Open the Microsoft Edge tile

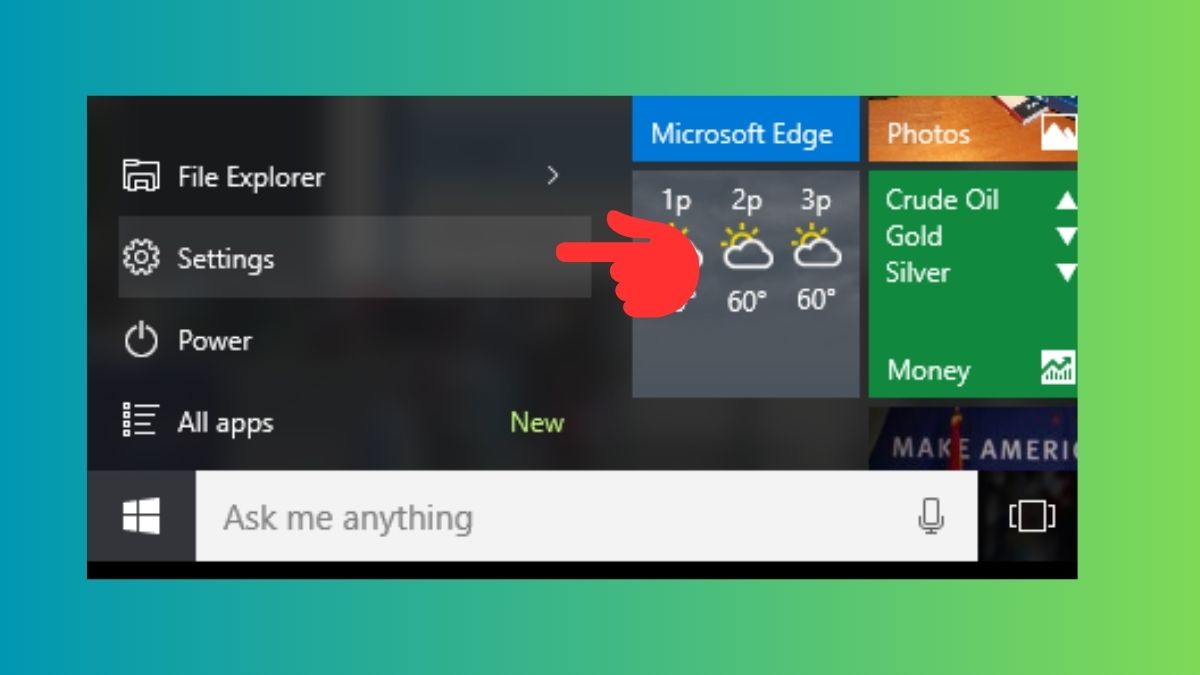pos(746,129)
